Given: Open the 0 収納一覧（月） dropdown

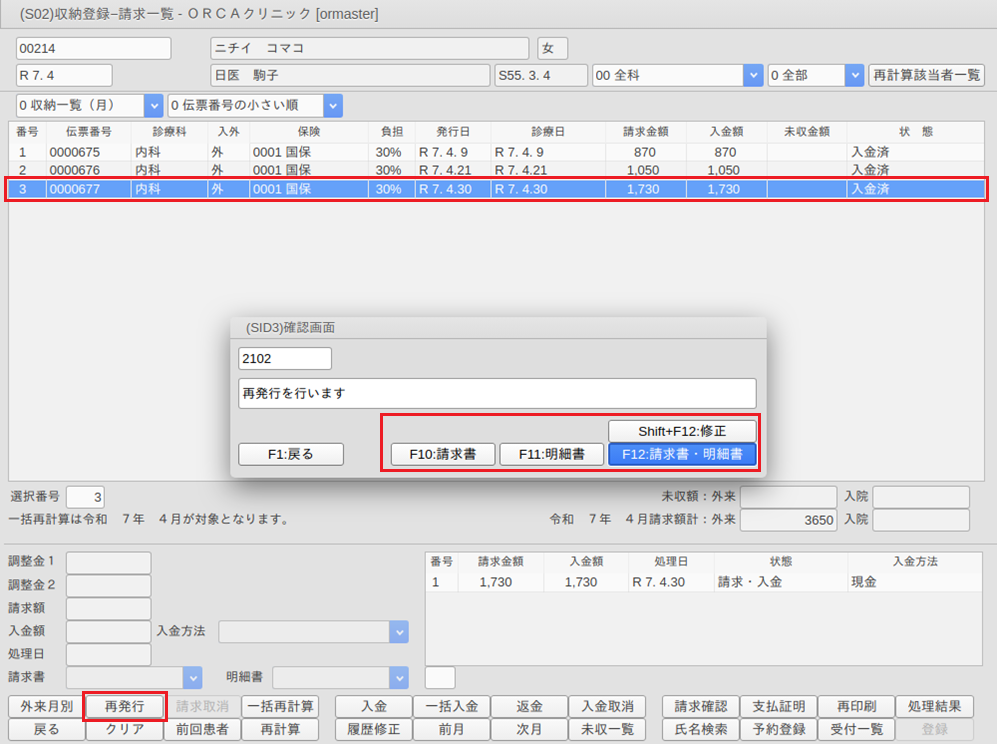Looking at the screenshot, I should click(153, 105).
